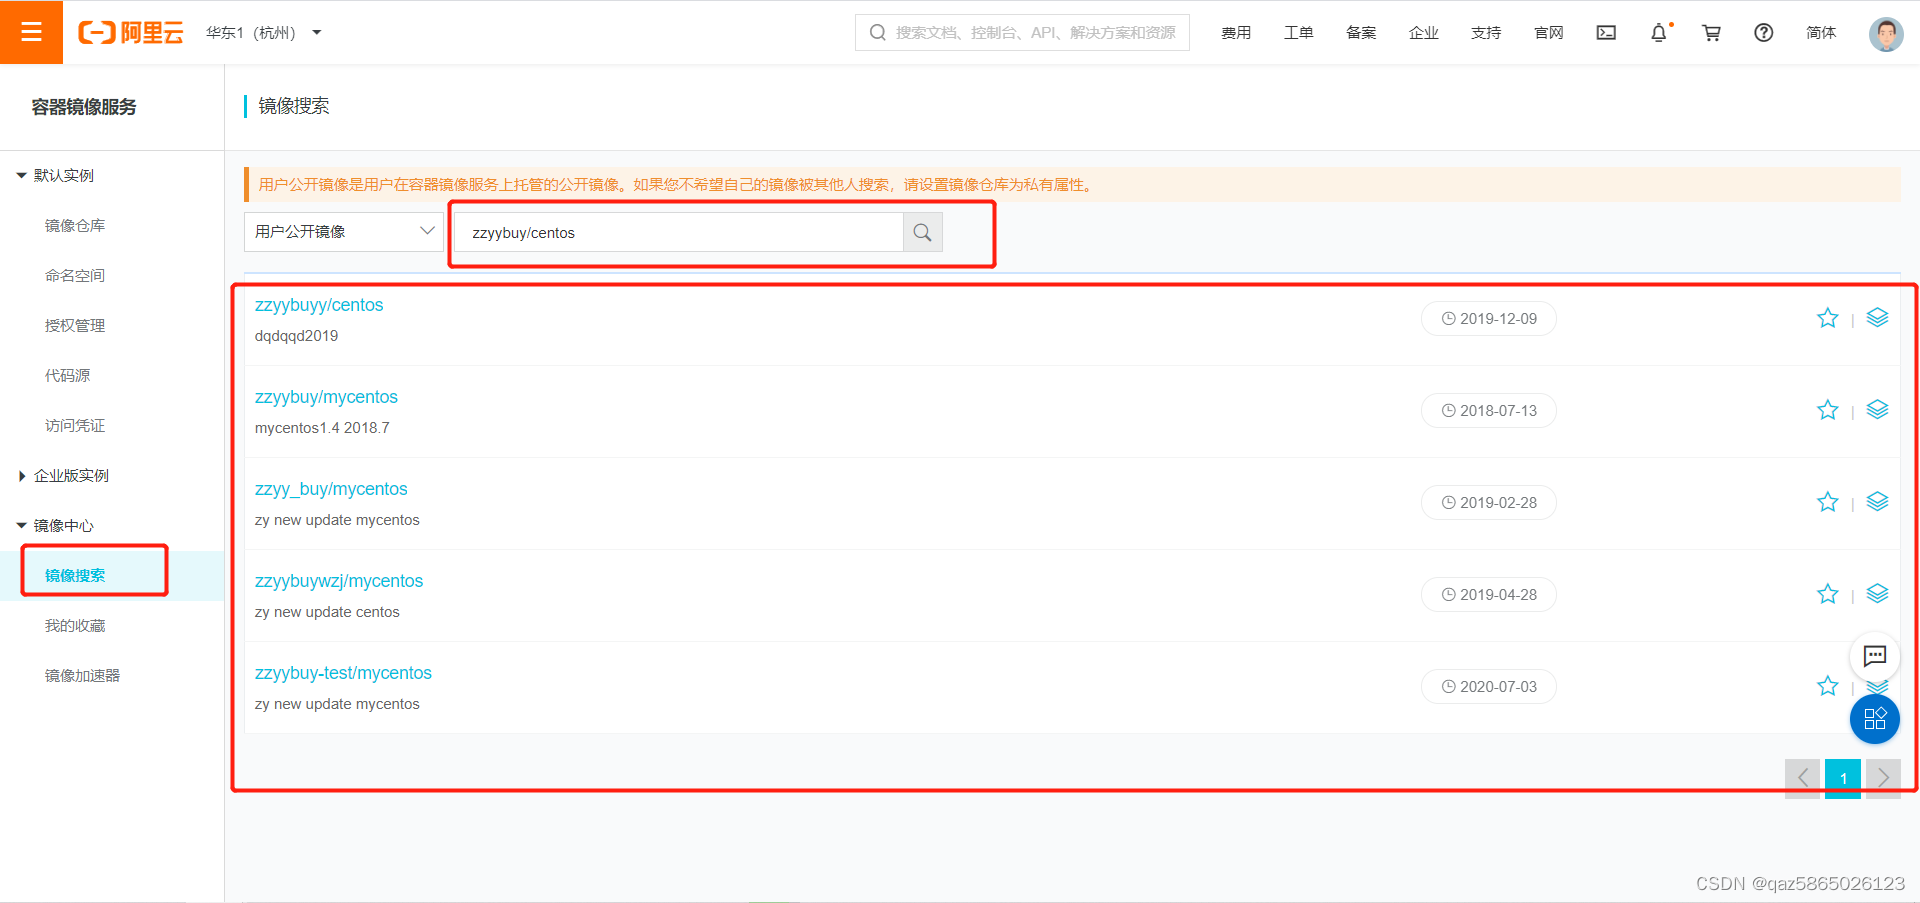The width and height of the screenshot is (1920, 903).
Task: Open the 用户公开镜像 type dropdown
Action: 344,232
